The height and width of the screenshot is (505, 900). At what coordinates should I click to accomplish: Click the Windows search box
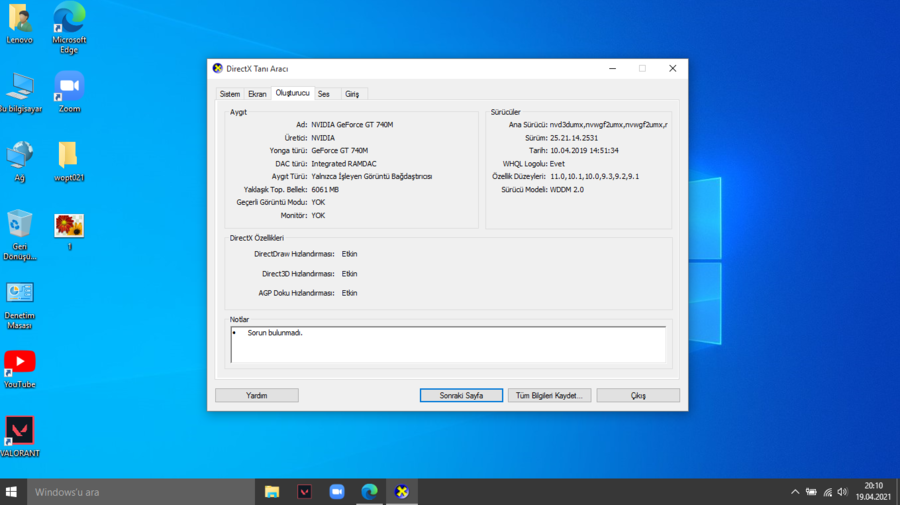click(140, 492)
